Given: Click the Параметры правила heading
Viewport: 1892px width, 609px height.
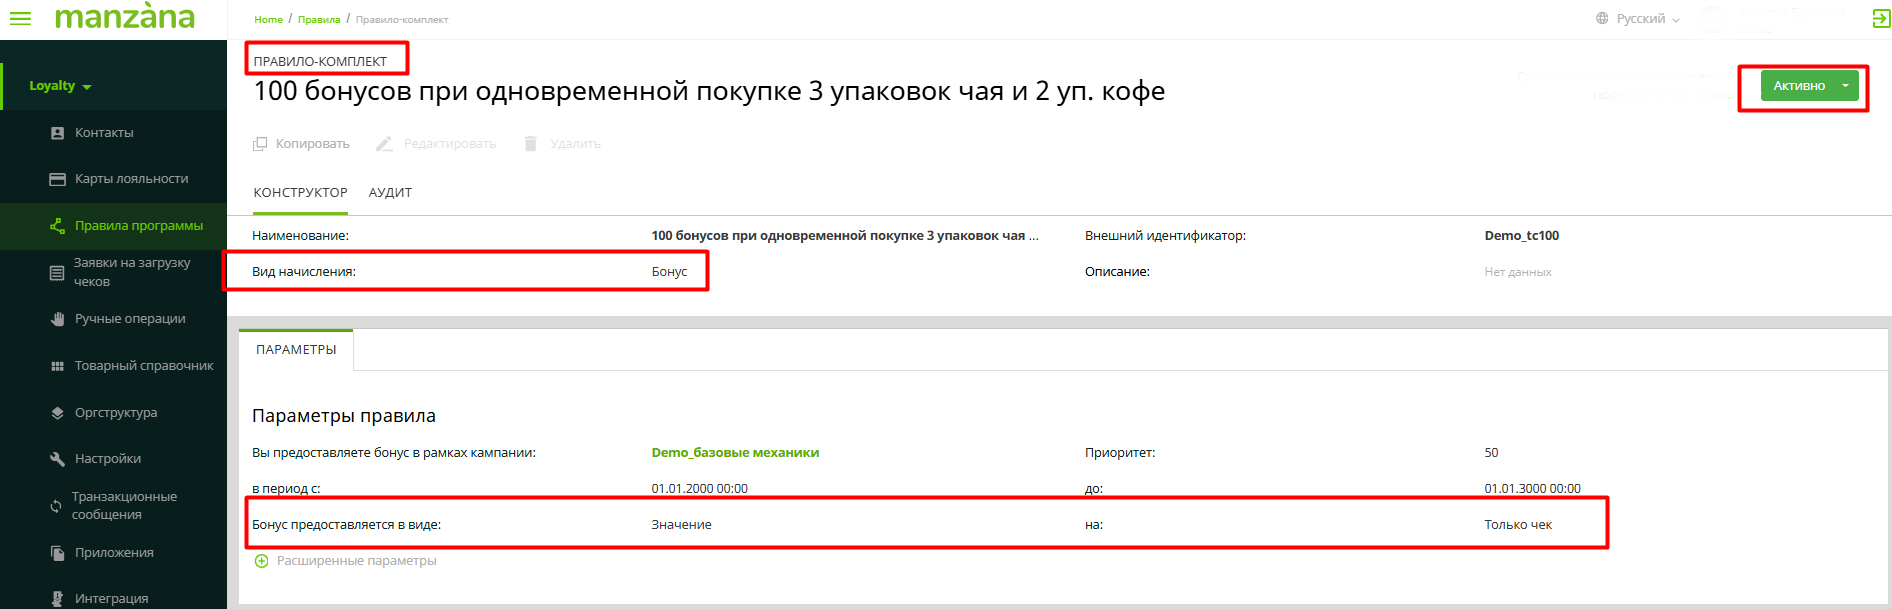Looking at the screenshot, I should (344, 416).
